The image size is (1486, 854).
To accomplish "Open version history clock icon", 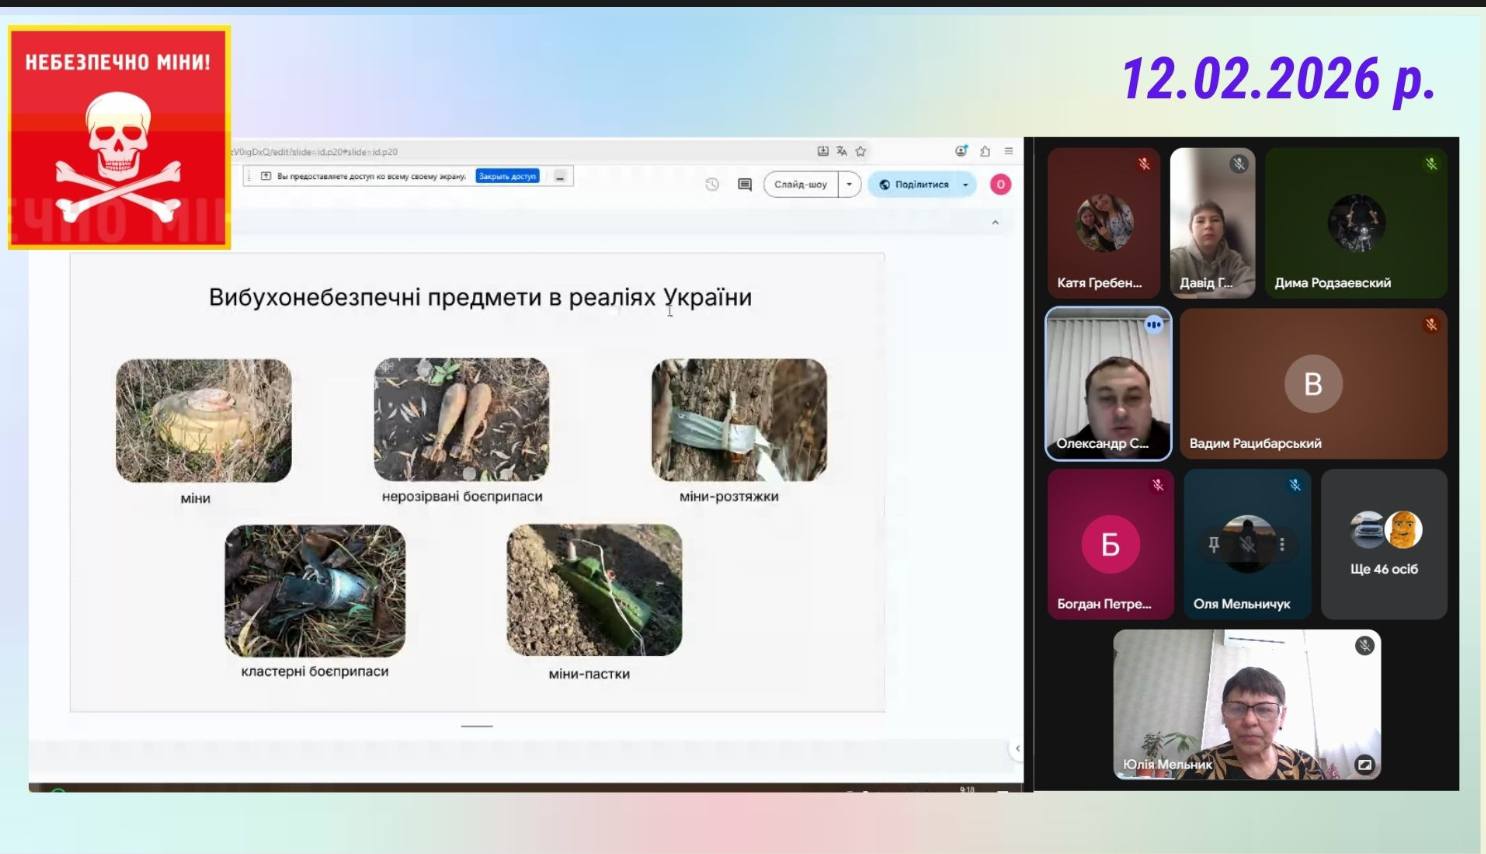I will 712,184.
